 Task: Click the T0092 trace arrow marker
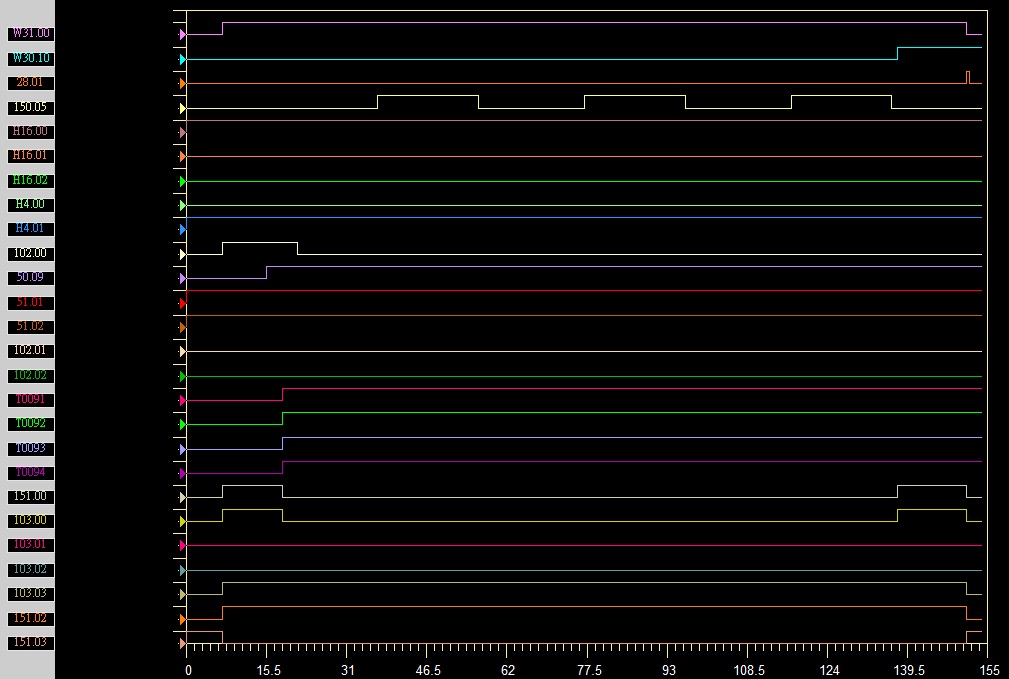tap(182, 424)
